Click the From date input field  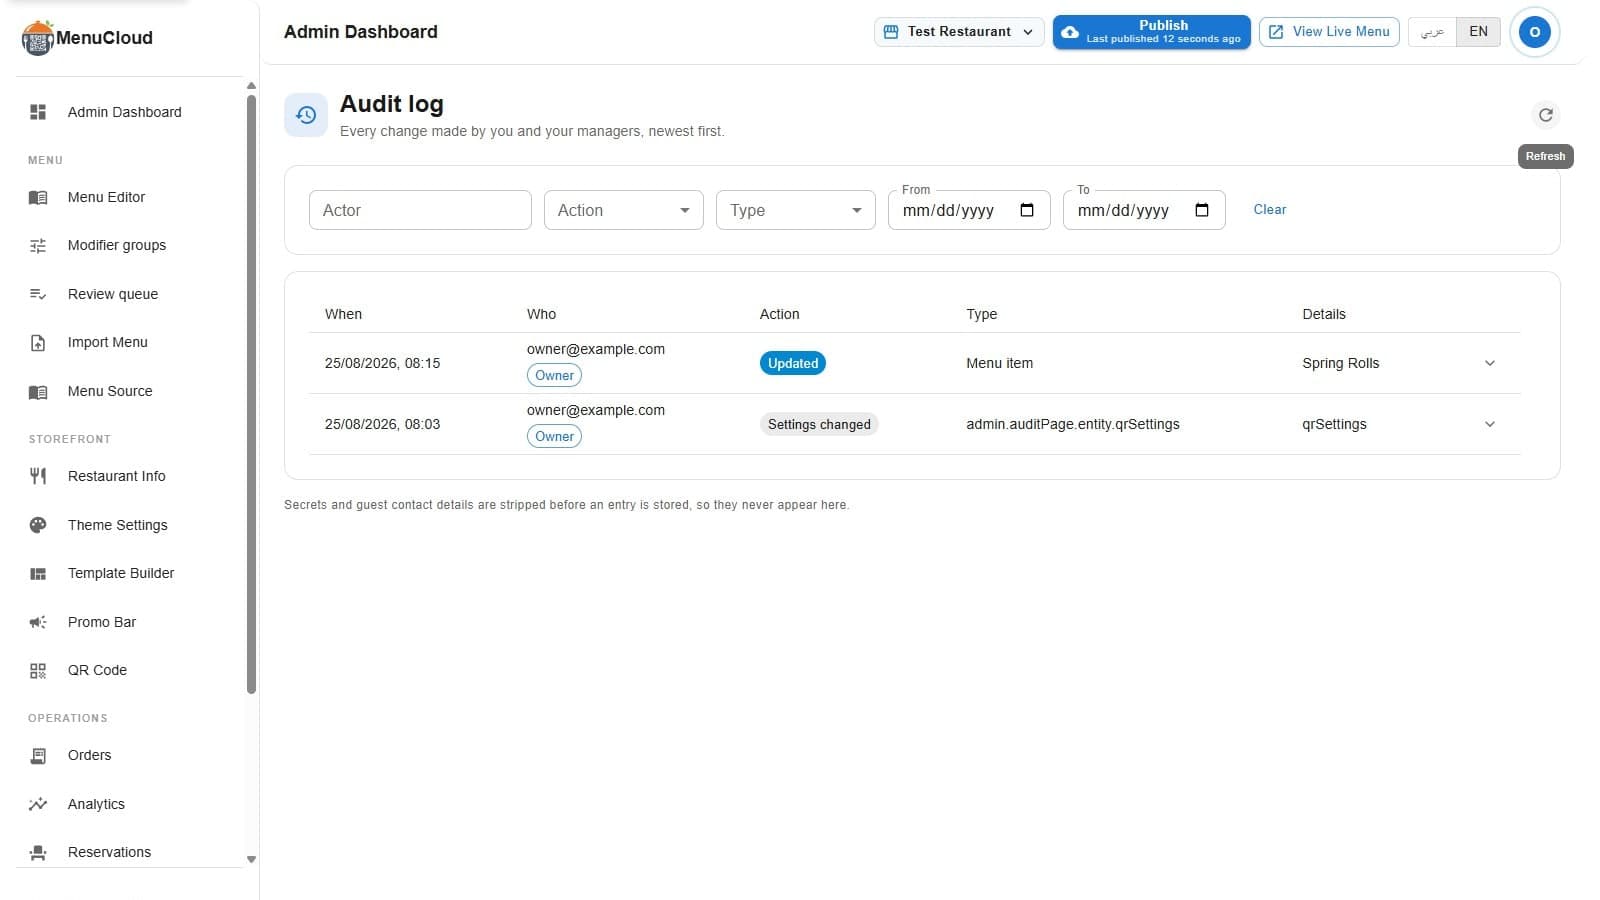(969, 210)
